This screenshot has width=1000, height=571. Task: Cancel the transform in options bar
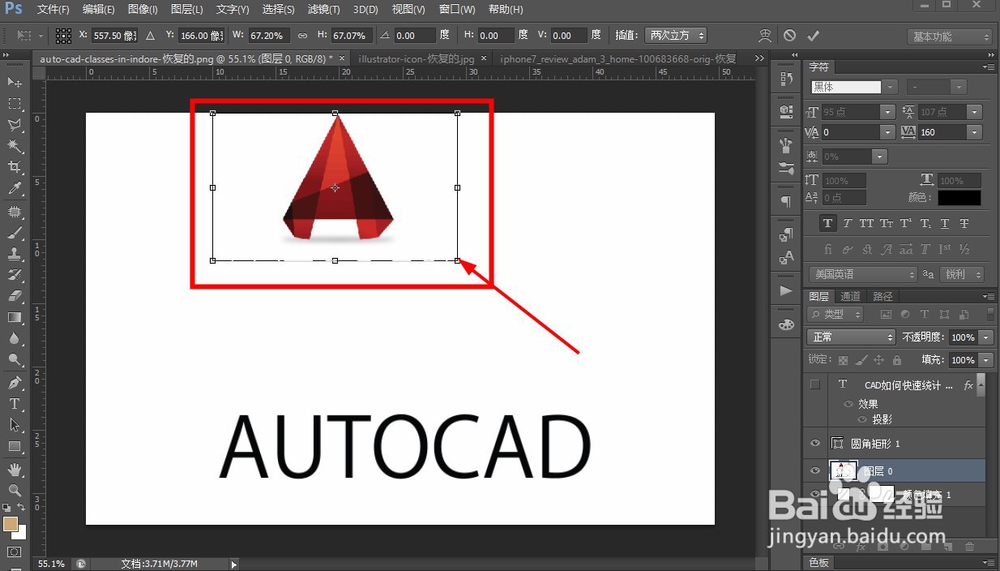pos(790,36)
